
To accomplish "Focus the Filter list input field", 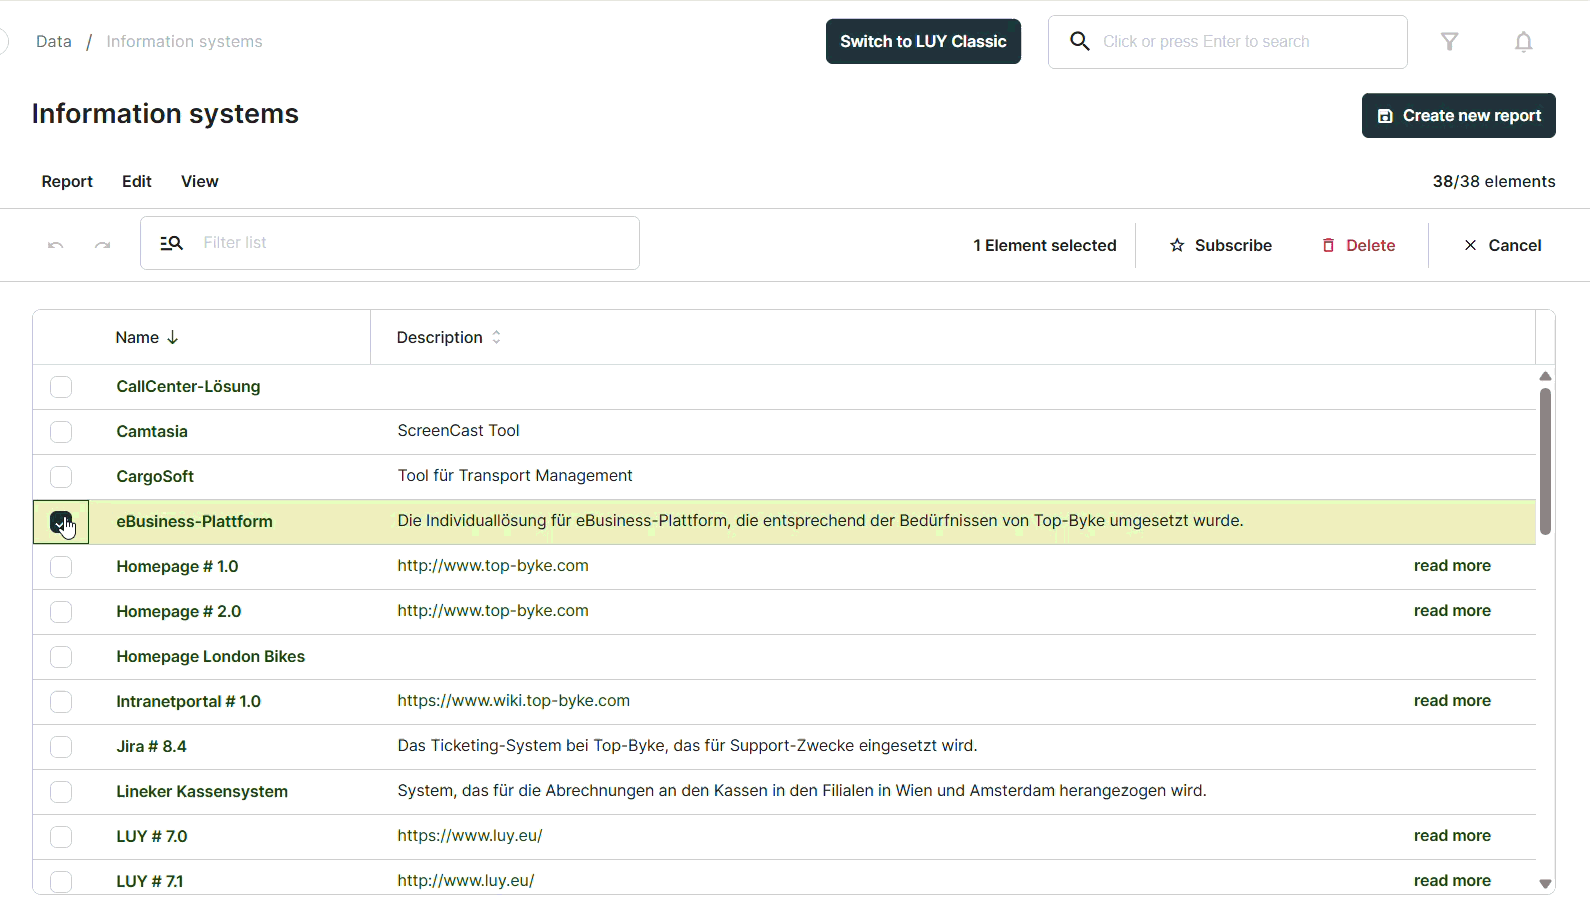I will pyautogui.click(x=410, y=243).
